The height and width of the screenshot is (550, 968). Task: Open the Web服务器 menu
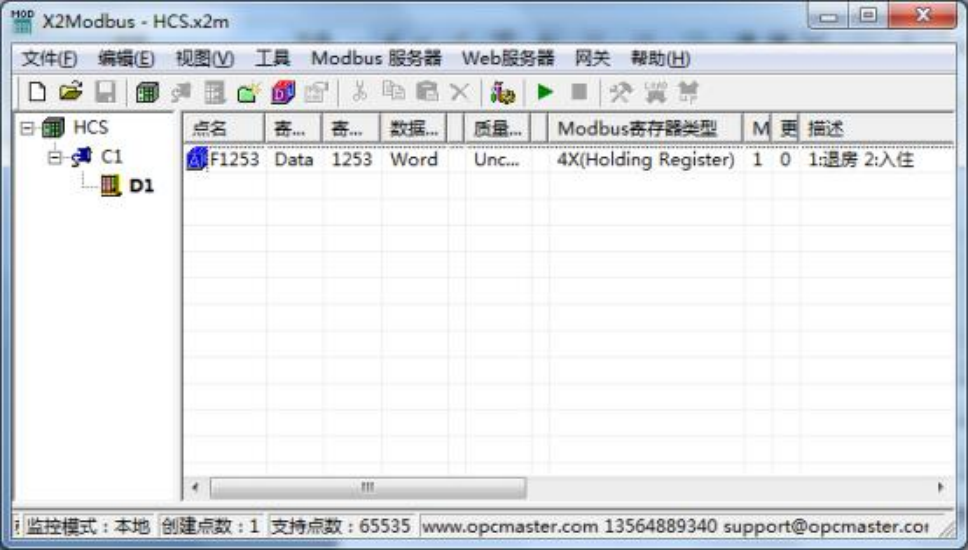pyautogui.click(x=508, y=59)
